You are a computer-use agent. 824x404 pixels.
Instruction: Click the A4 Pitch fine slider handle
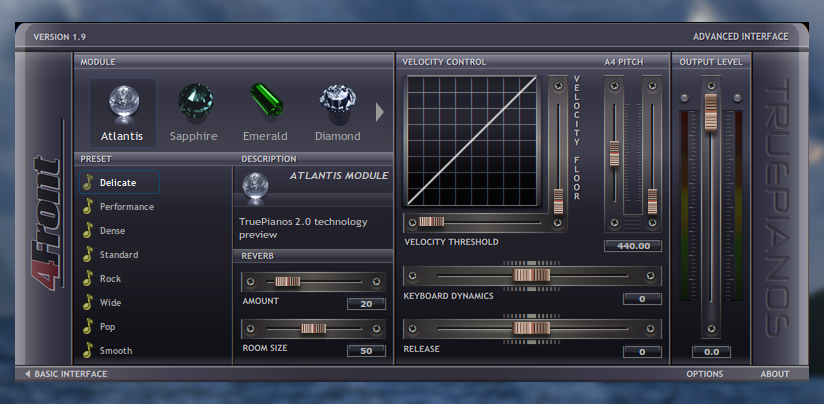652,201
